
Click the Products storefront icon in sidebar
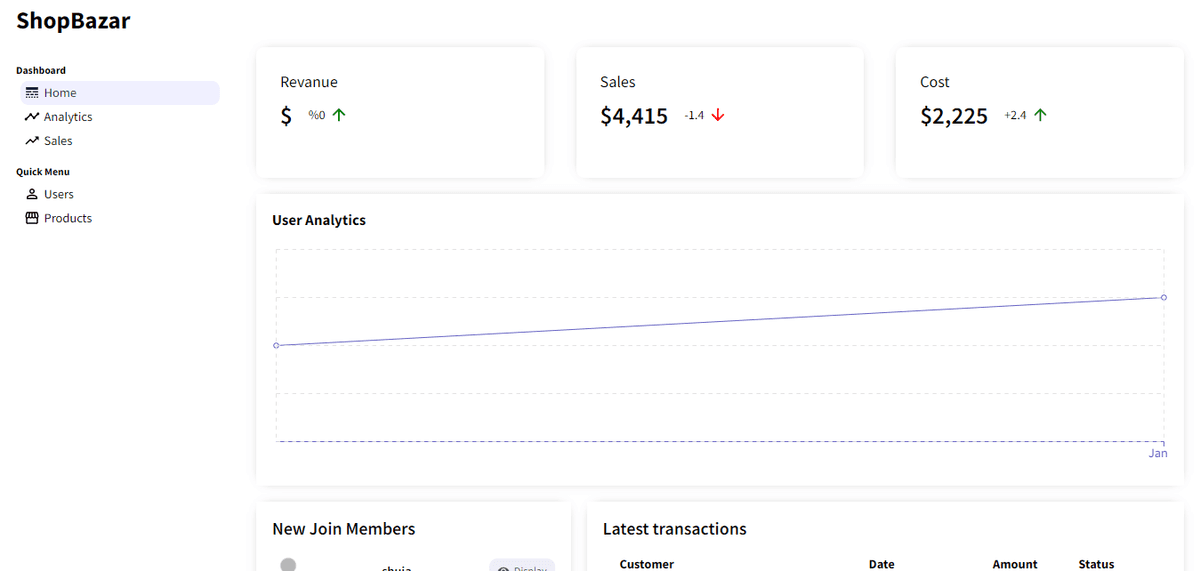[32, 218]
